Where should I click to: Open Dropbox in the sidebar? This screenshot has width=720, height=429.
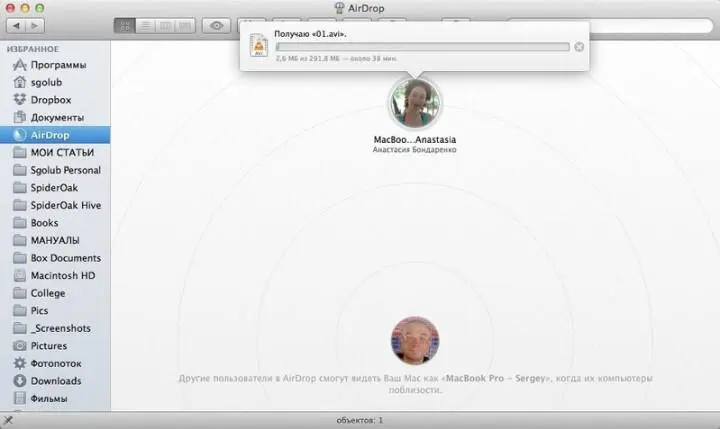click(x=55, y=100)
